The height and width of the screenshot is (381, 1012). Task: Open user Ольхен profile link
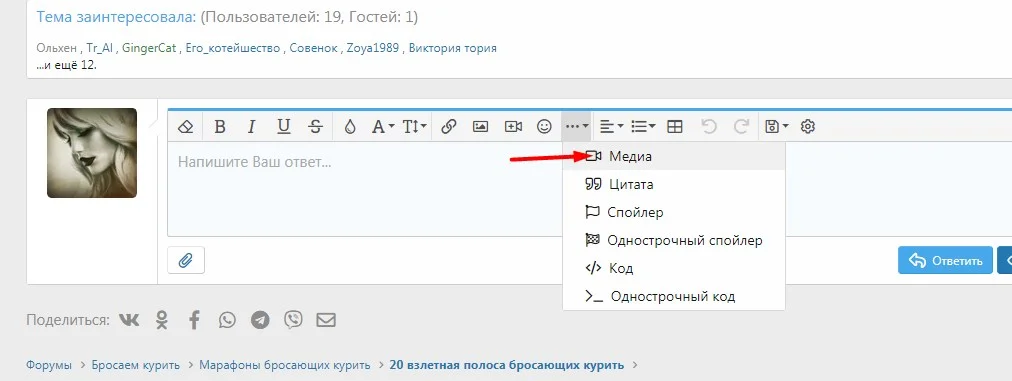click(57, 48)
